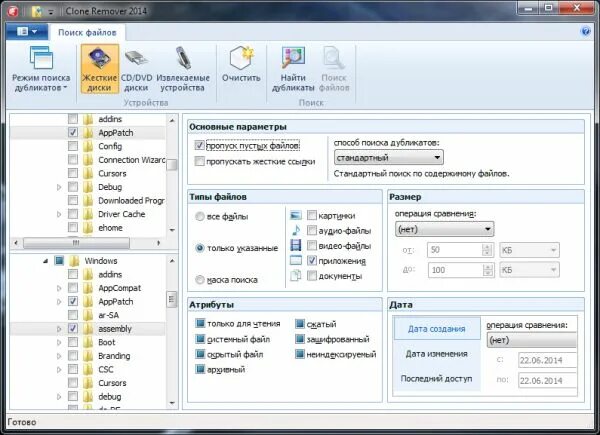The width and height of the screenshot is (600, 435).
Task: Click the greyed Поиск файлов ribbon icon
Action: (x=334, y=69)
